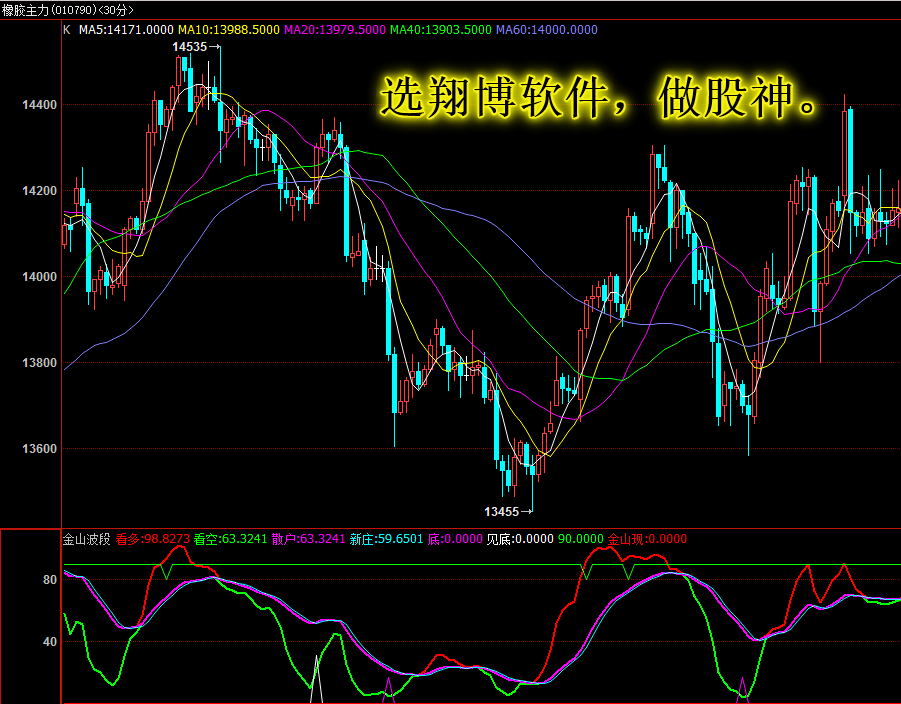
Task: Select the 看空 indicator value label
Action: (230, 539)
